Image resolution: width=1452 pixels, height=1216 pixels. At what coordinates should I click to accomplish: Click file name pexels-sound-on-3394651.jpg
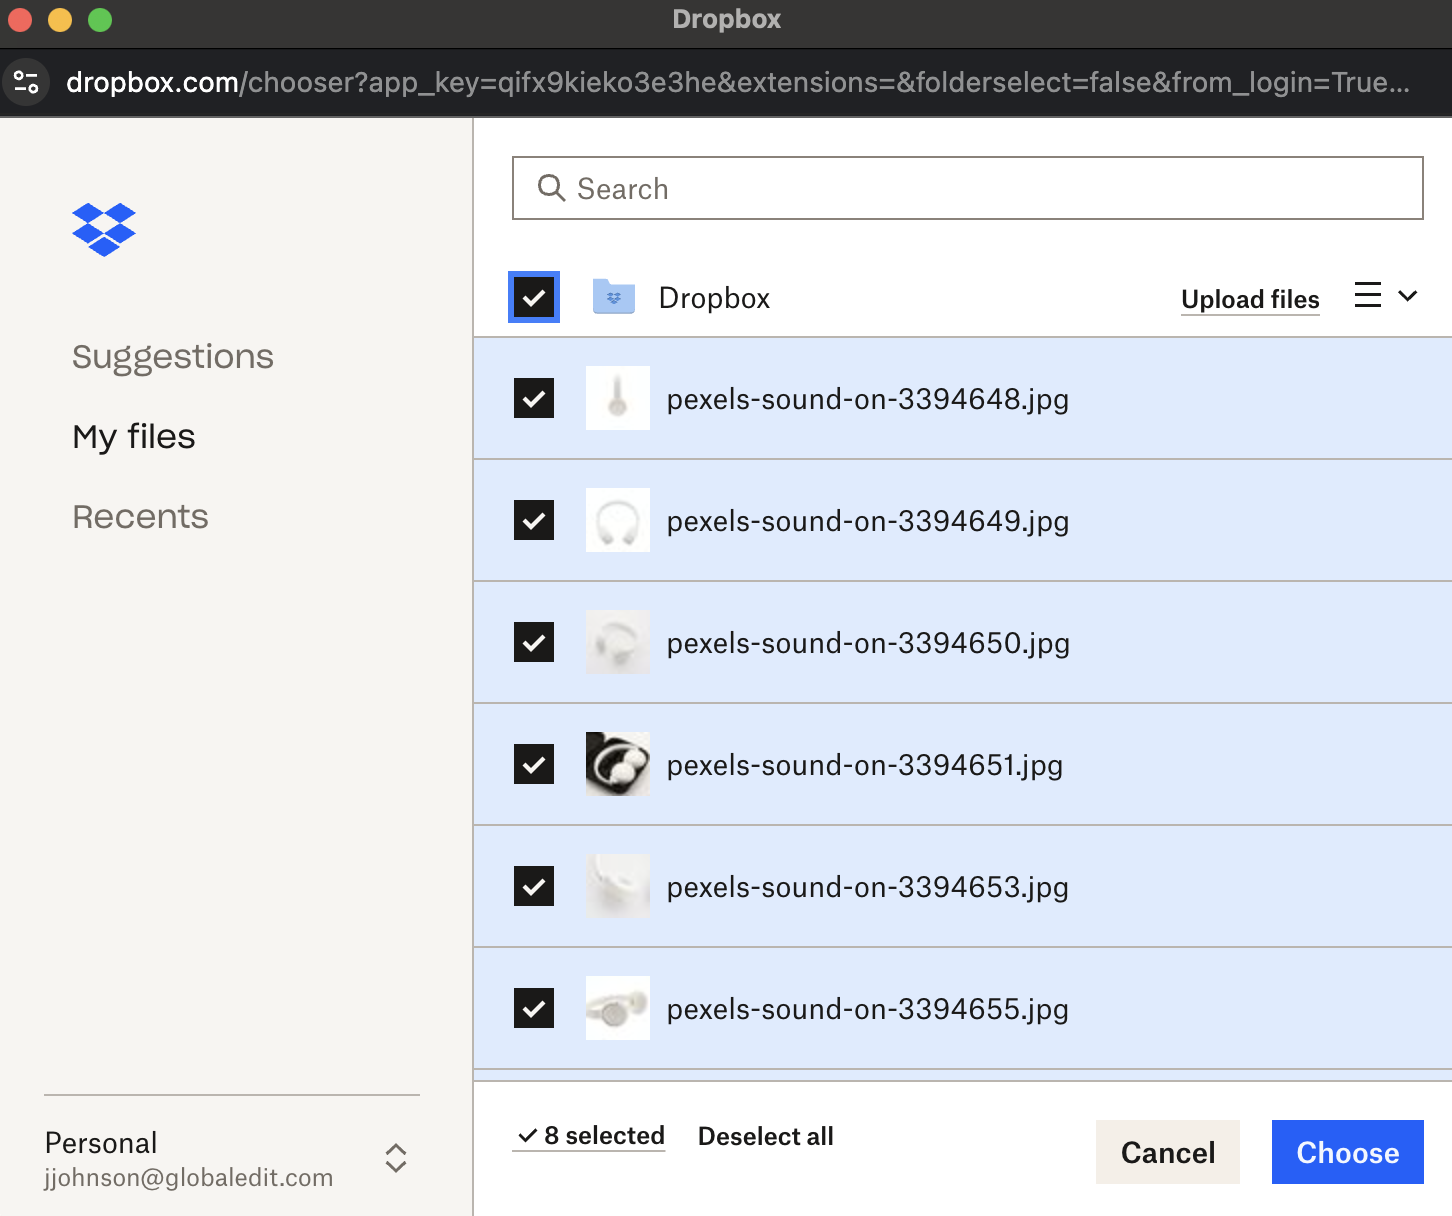click(865, 765)
